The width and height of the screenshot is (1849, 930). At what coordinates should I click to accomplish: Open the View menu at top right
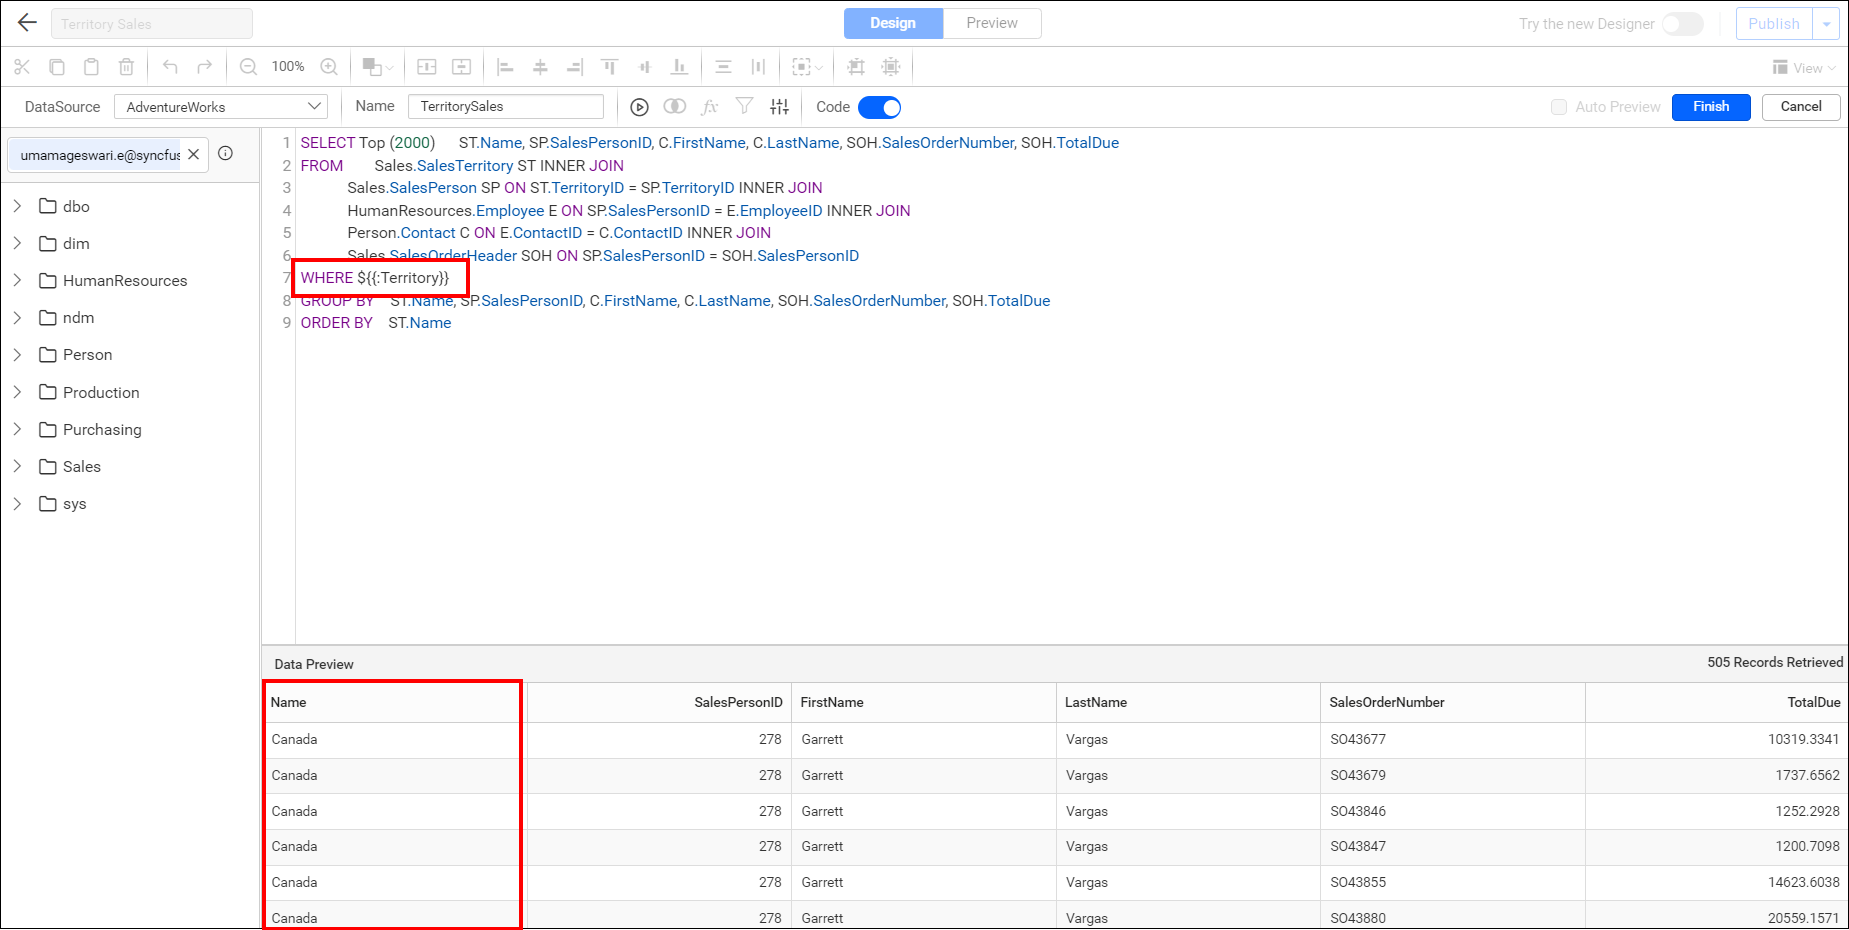pyautogui.click(x=1803, y=67)
